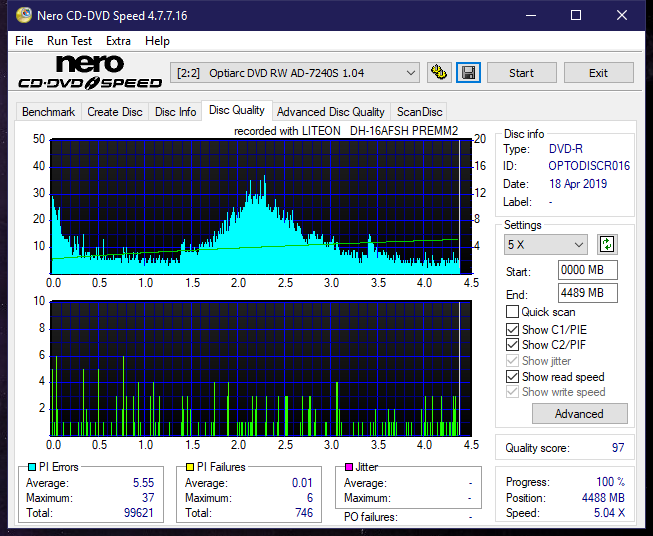The height and width of the screenshot is (536, 653).
Task: Toggle the Show jitter checkbox
Action: [x=512, y=361]
